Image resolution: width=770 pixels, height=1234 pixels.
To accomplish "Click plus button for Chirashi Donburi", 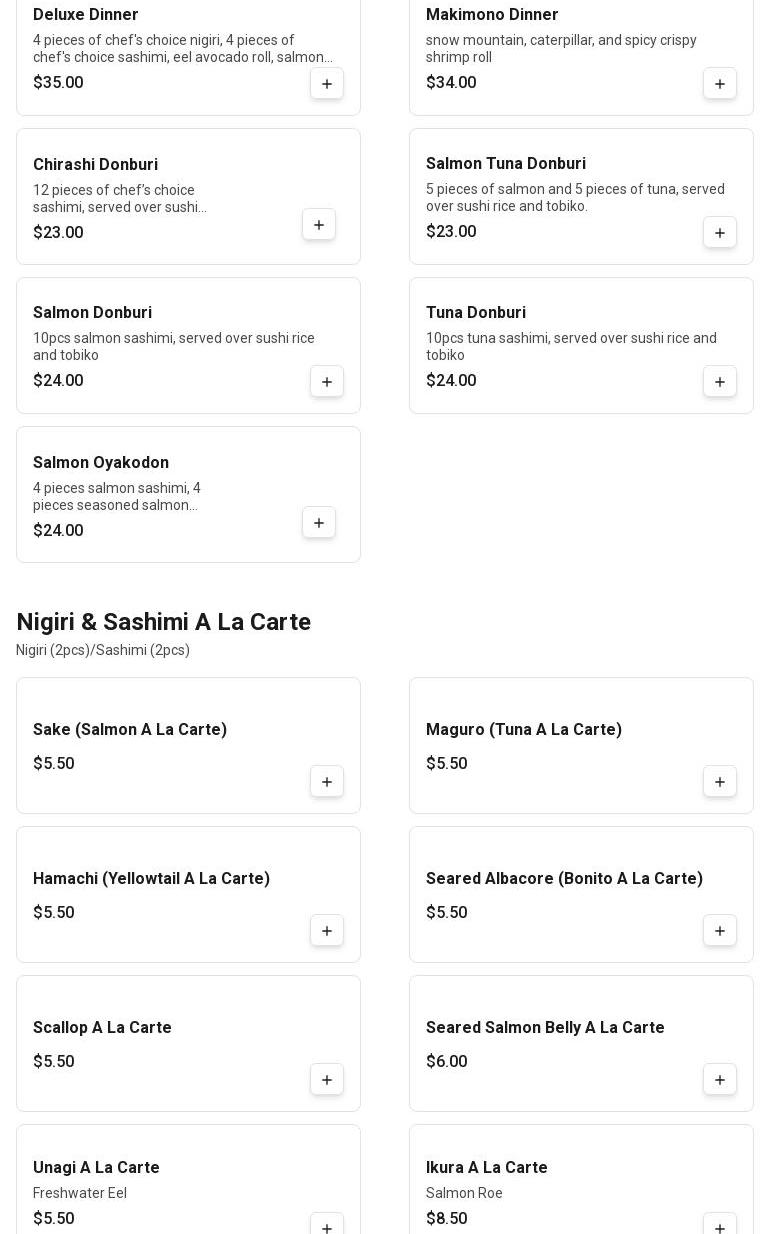I will [319, 225].
